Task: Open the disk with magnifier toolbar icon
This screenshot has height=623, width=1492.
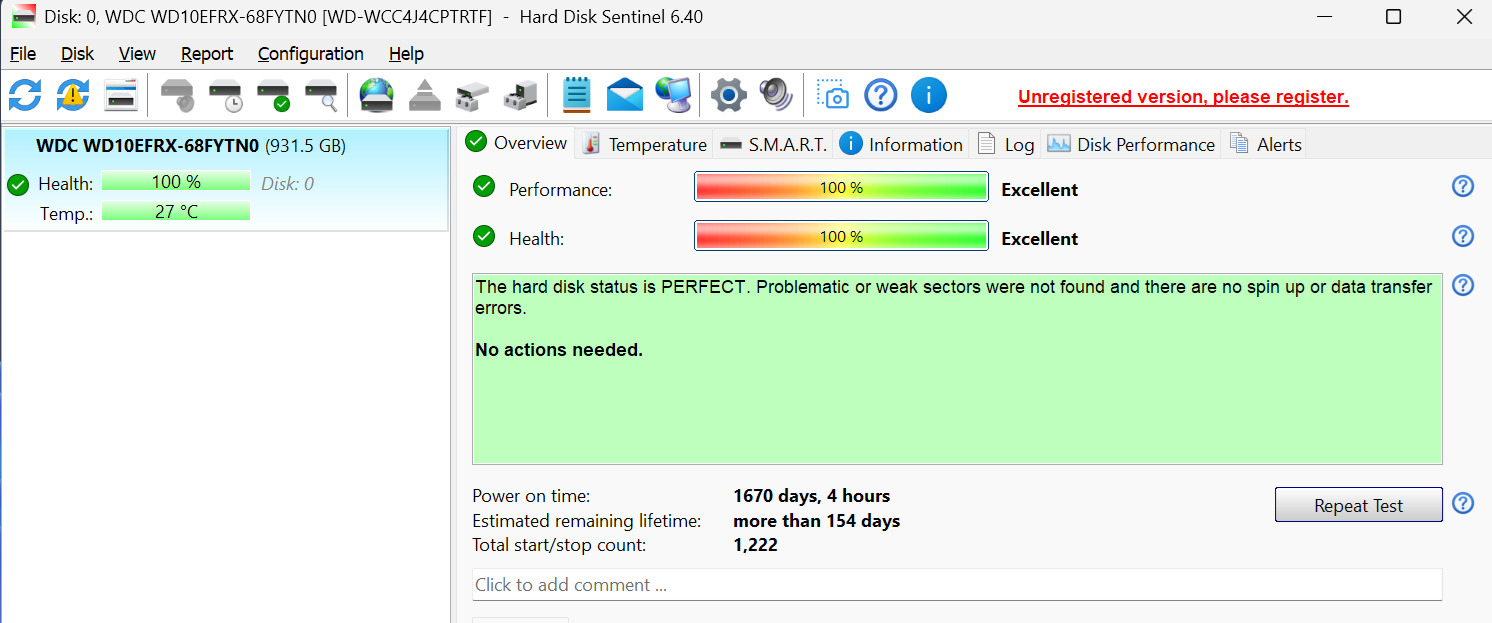Action: 321,96
